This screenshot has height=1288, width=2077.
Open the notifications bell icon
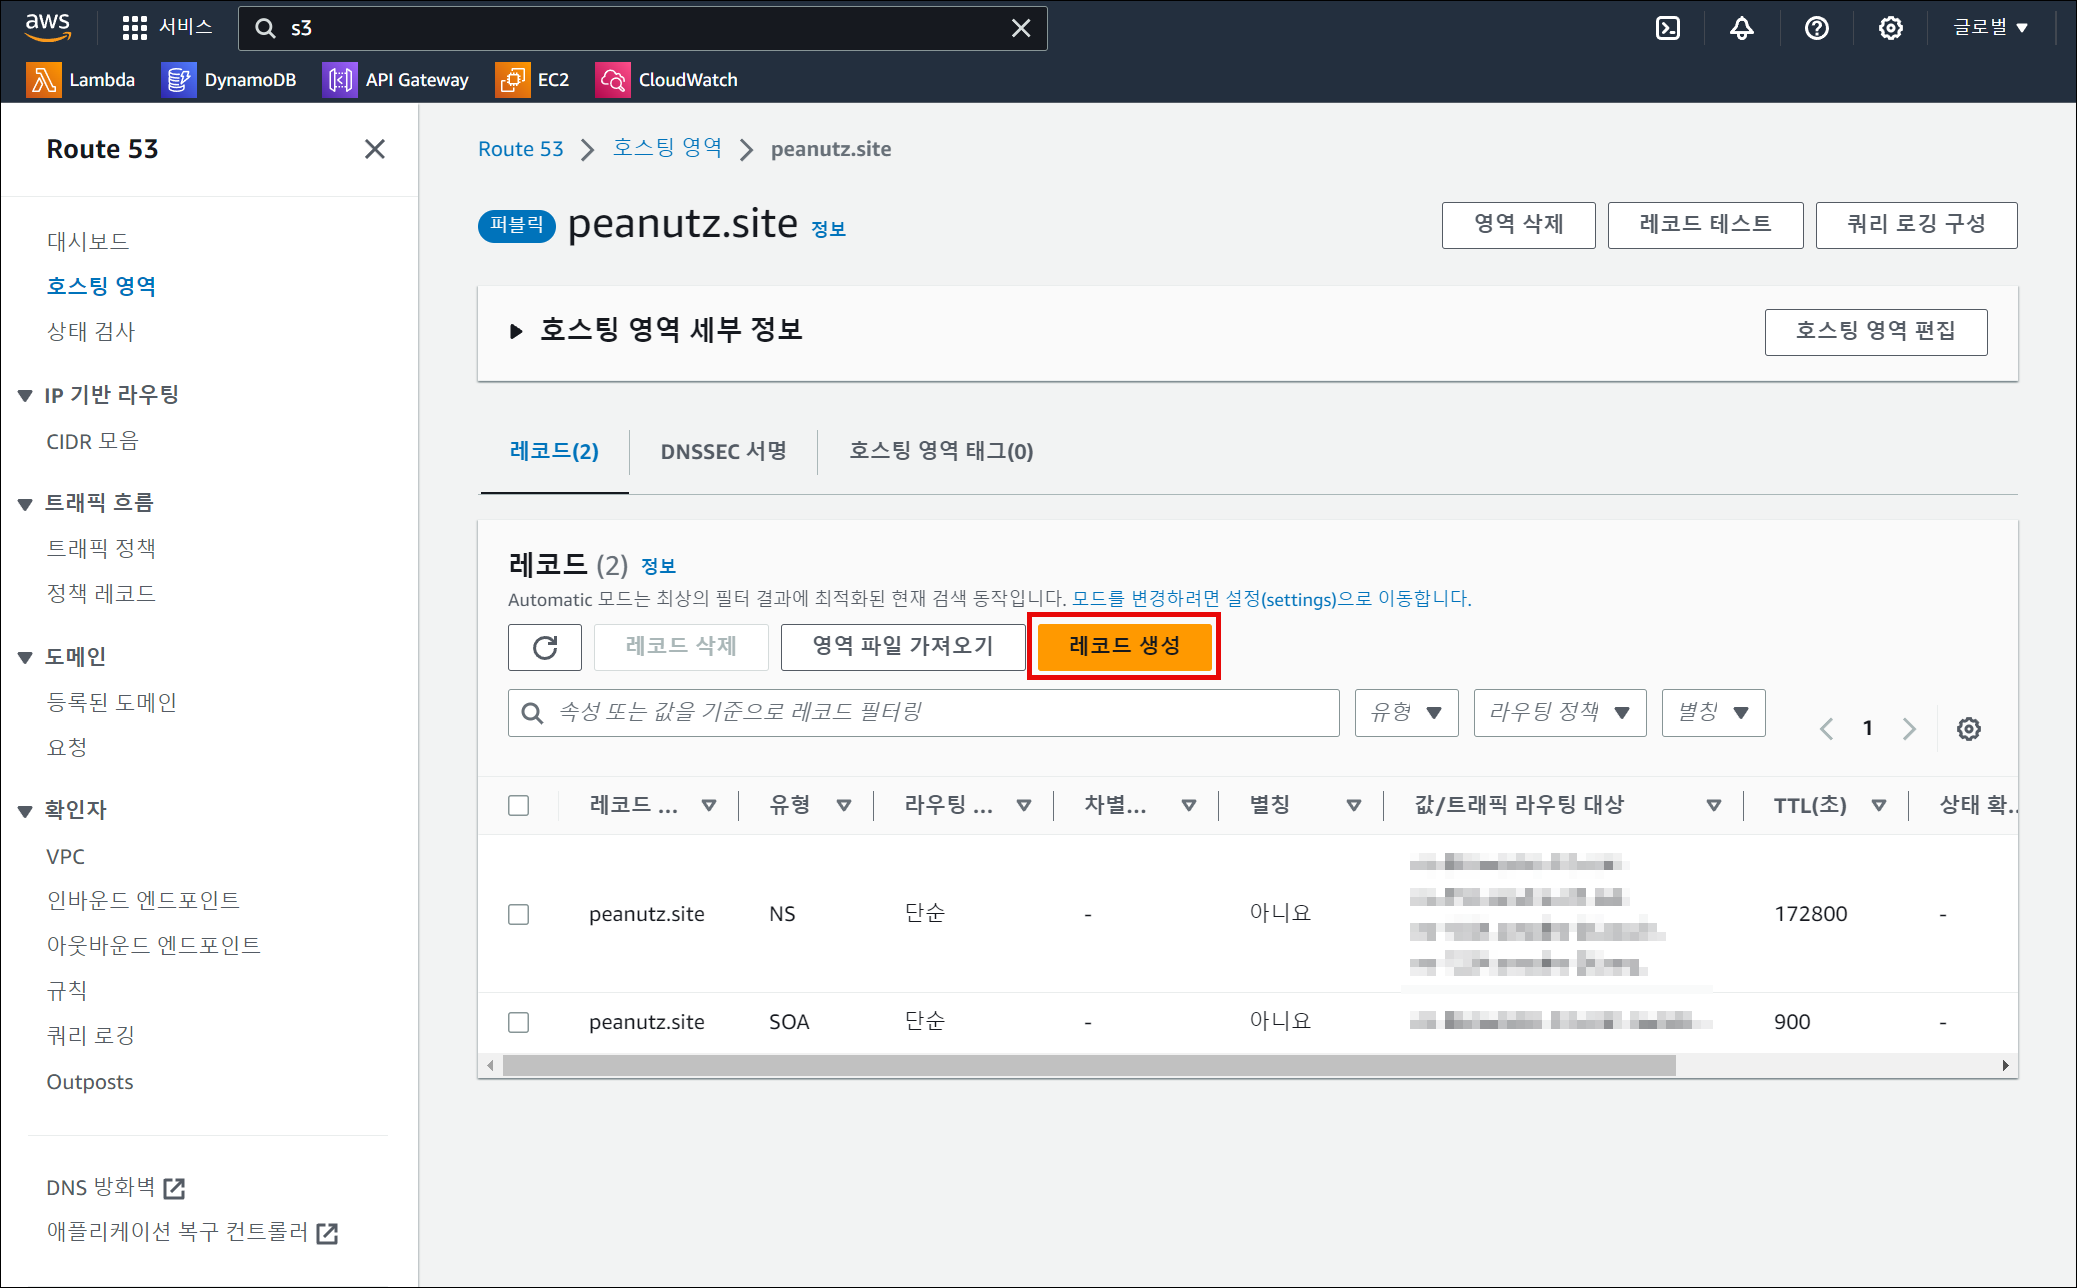pos(1741,28)
